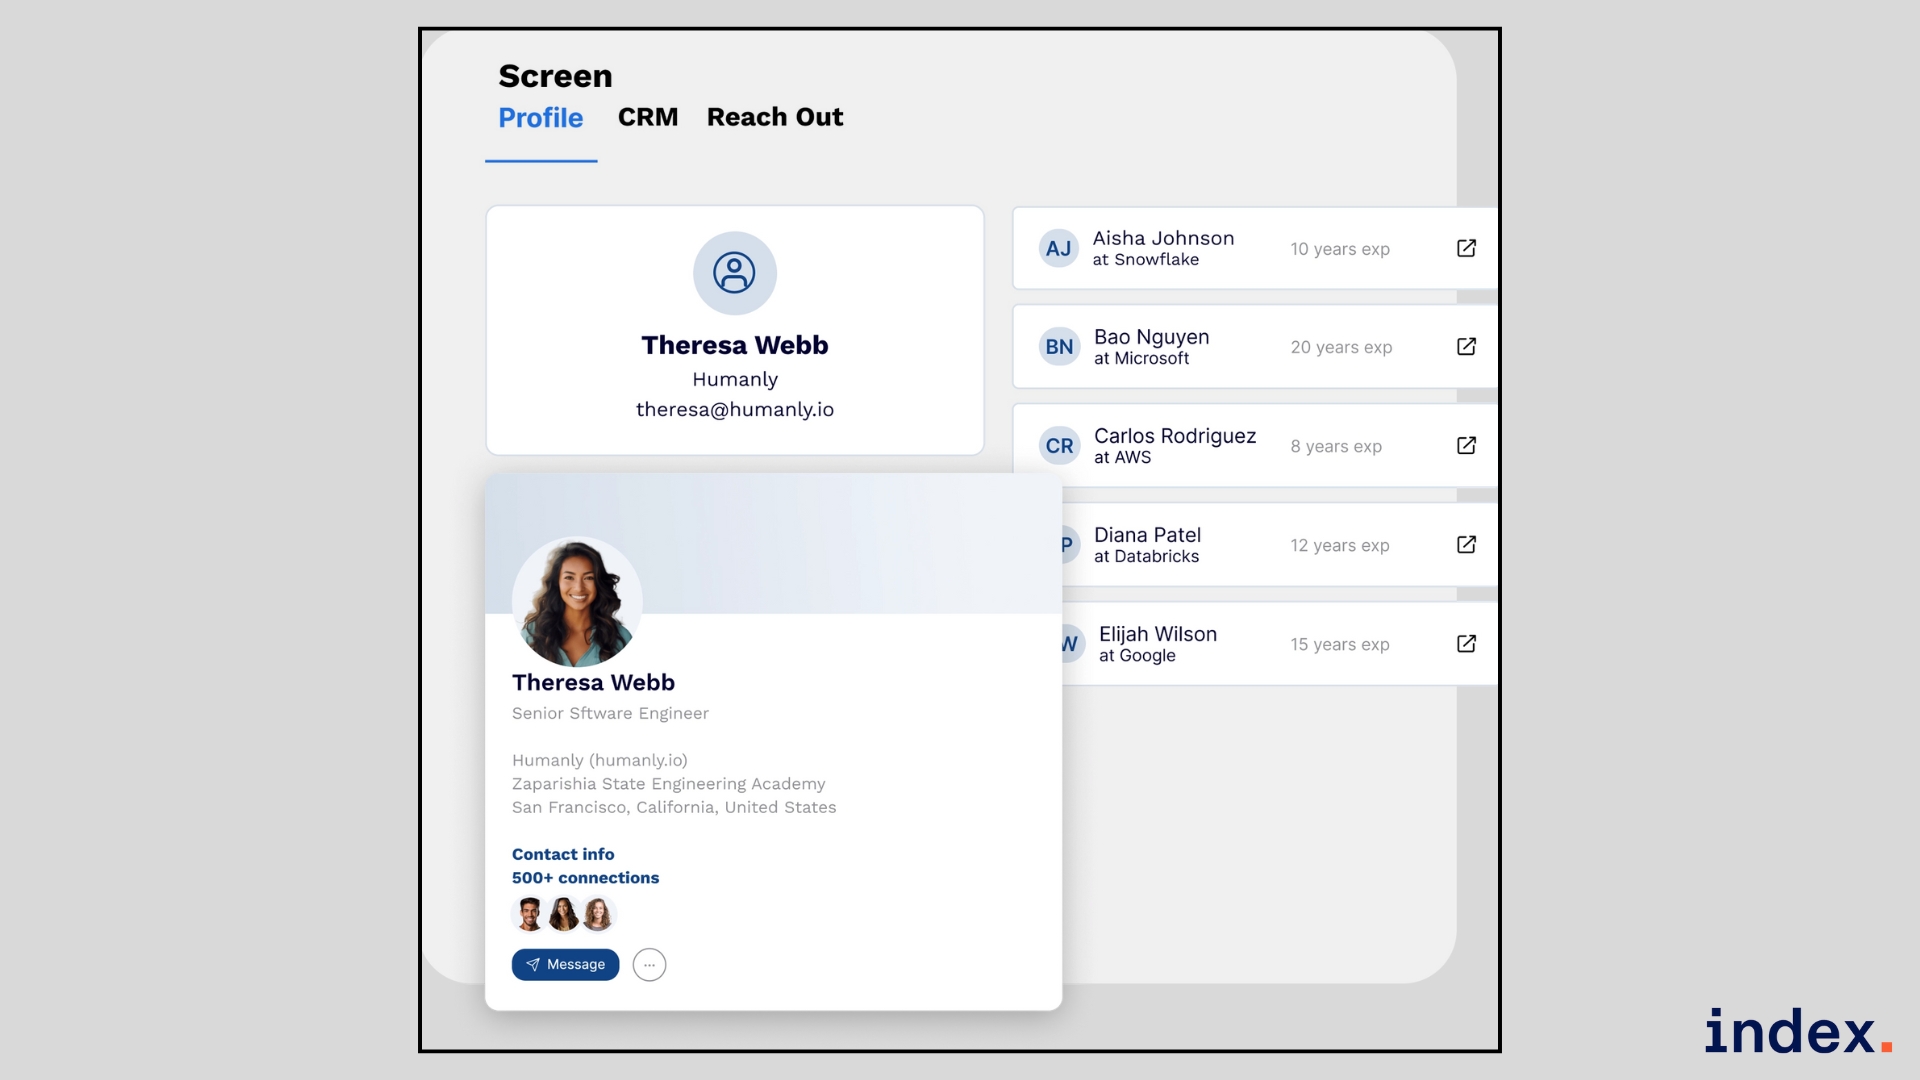Image resolution: width=1920 pixels, height=1080 pixels.
Task: Switch to the CRM tab
Action: [647, 117]
